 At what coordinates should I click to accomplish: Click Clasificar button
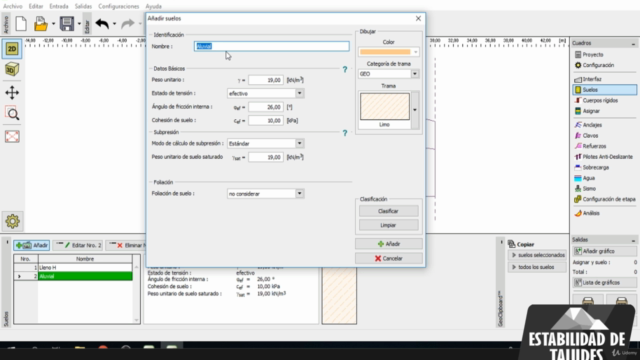click(x=388, y=211)
